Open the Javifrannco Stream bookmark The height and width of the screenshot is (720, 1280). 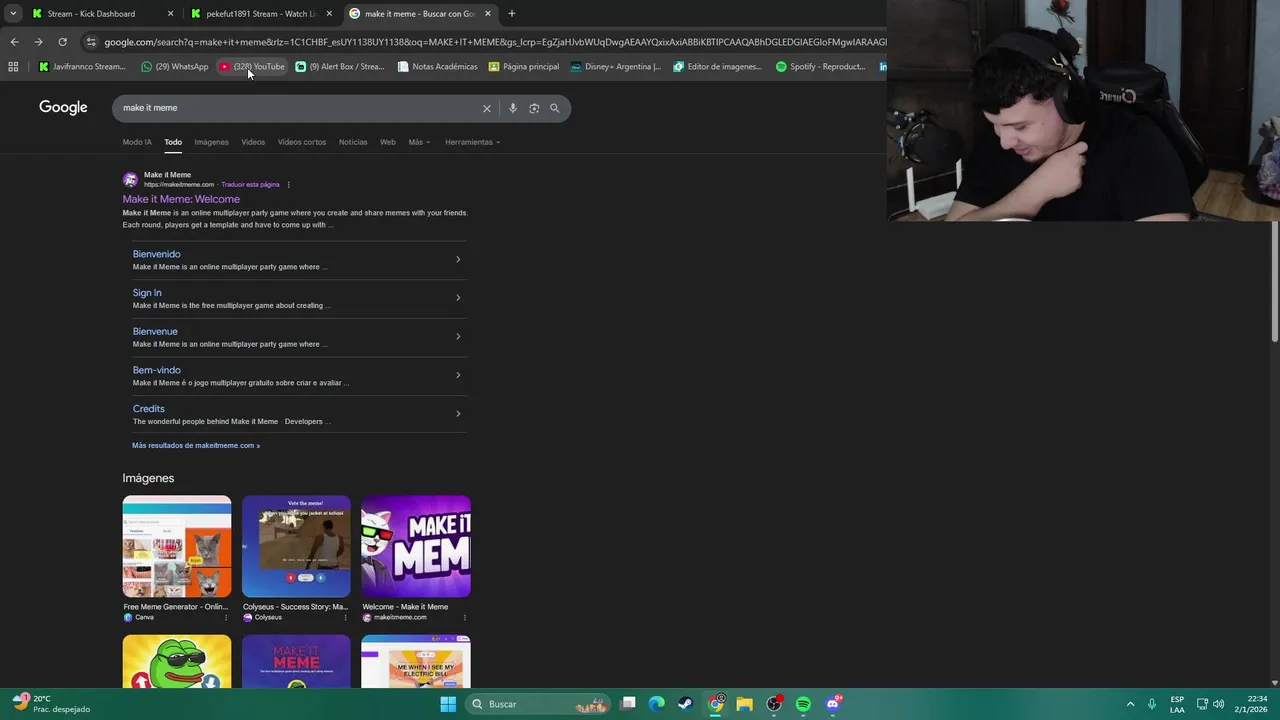click(x=82, y=67)
